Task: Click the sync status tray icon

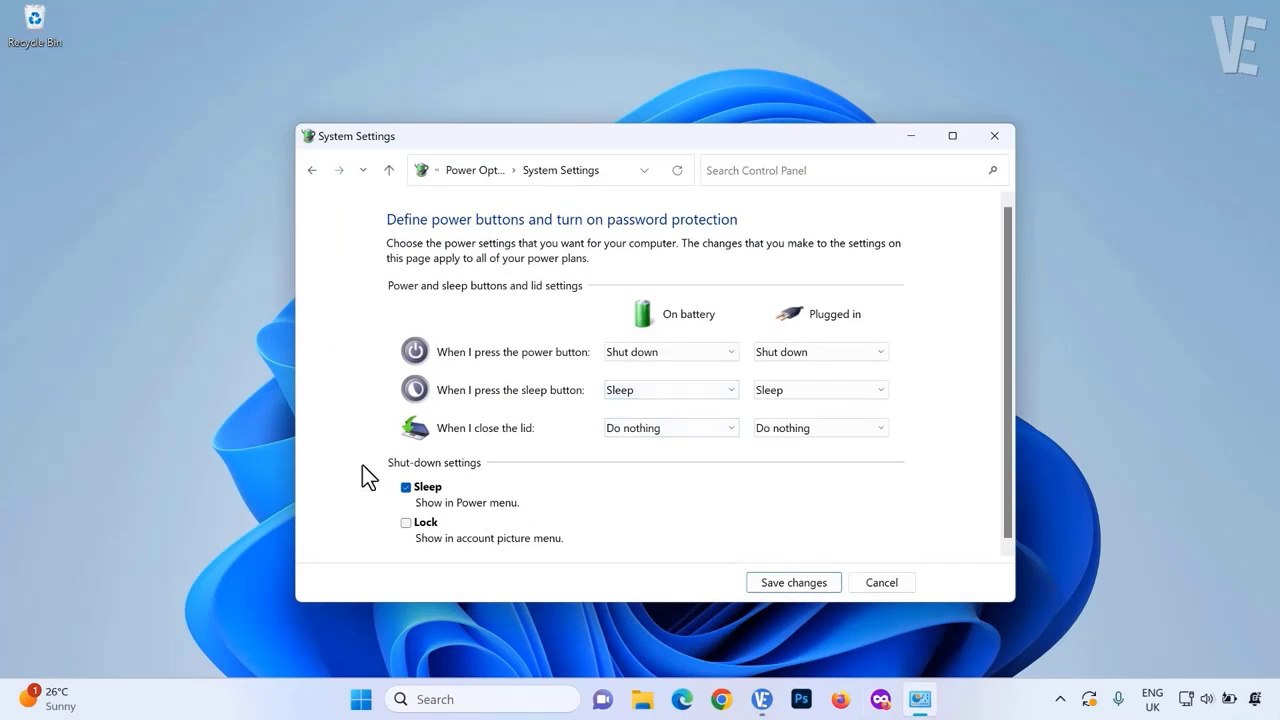Action: (1089, 699)
